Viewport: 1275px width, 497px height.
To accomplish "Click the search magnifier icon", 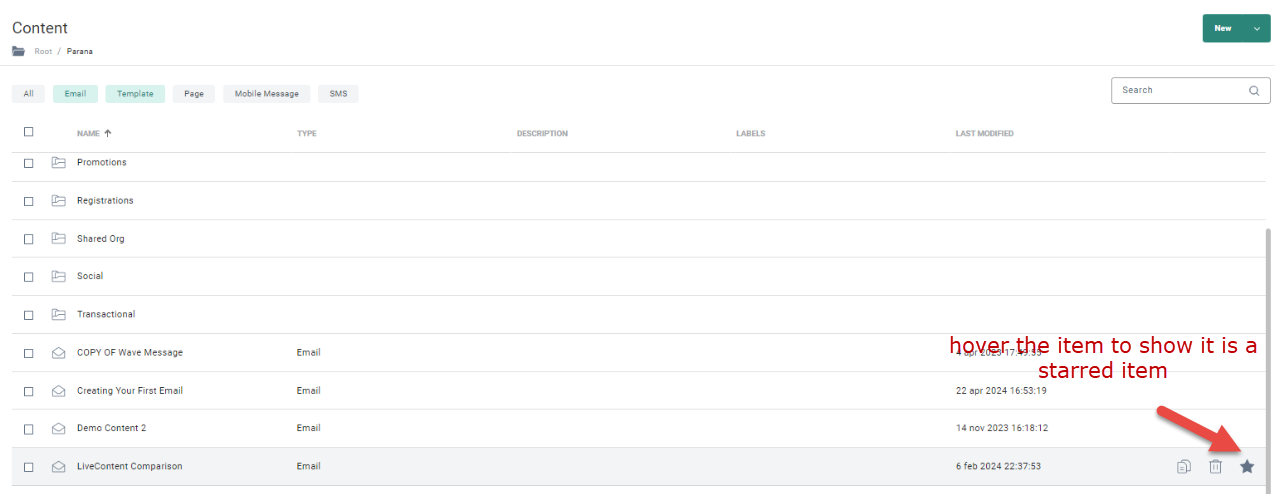I will pos(1254,90).
